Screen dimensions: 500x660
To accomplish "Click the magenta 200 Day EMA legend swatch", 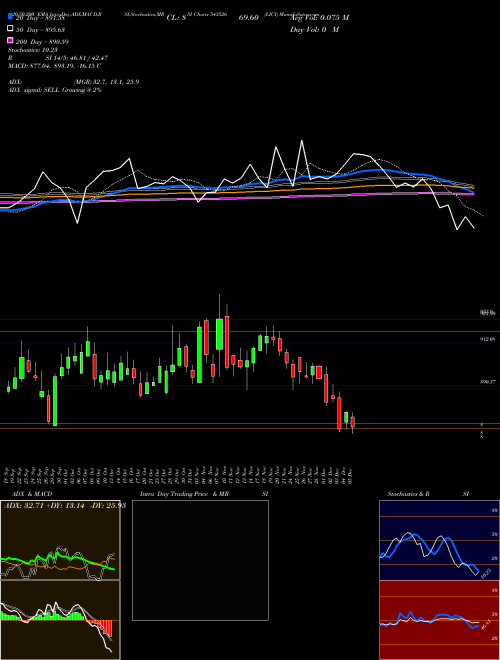I will tap(10, 40).
